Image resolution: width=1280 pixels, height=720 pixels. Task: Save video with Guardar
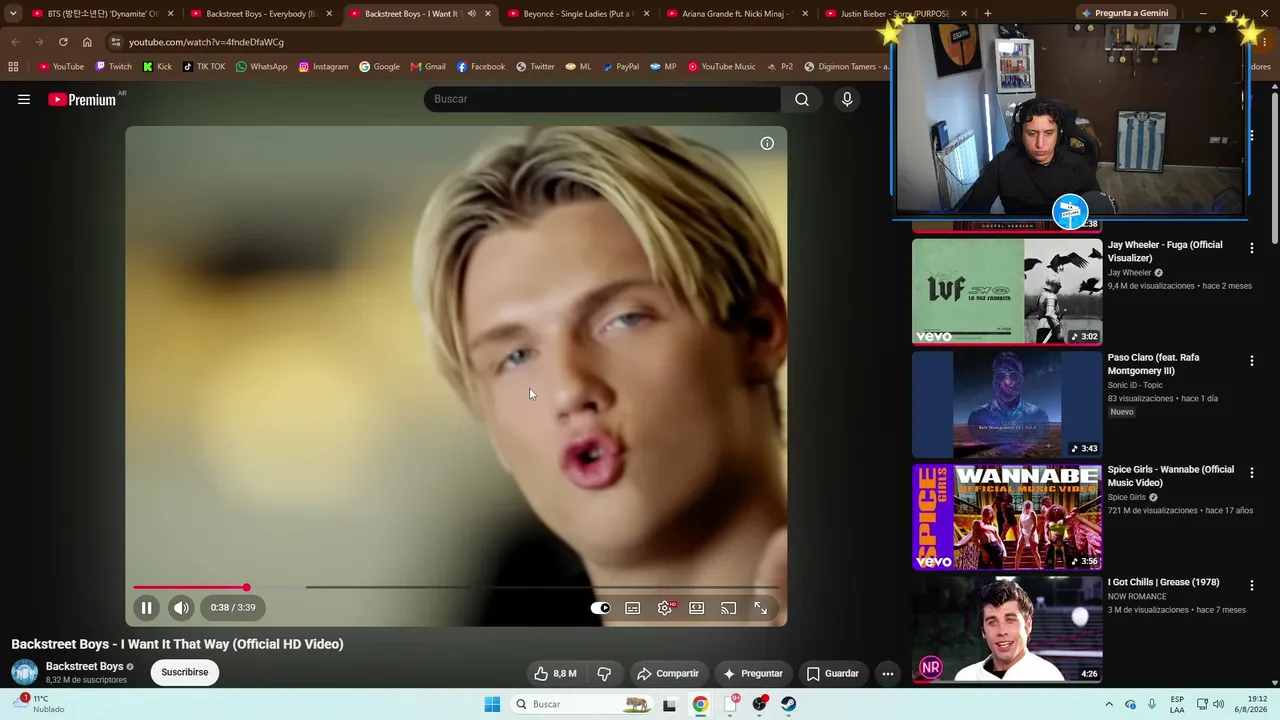click(833, 673)
